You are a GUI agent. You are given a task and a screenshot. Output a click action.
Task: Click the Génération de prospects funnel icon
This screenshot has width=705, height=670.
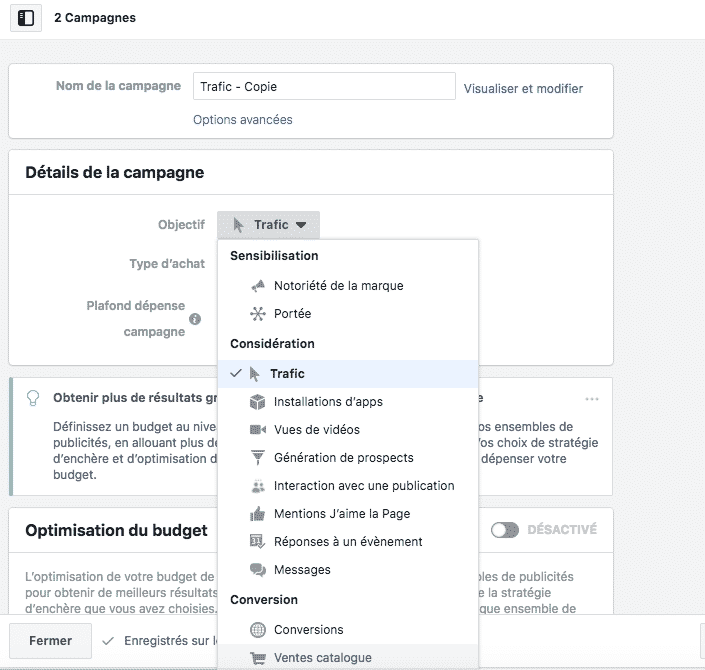(258, 458)
